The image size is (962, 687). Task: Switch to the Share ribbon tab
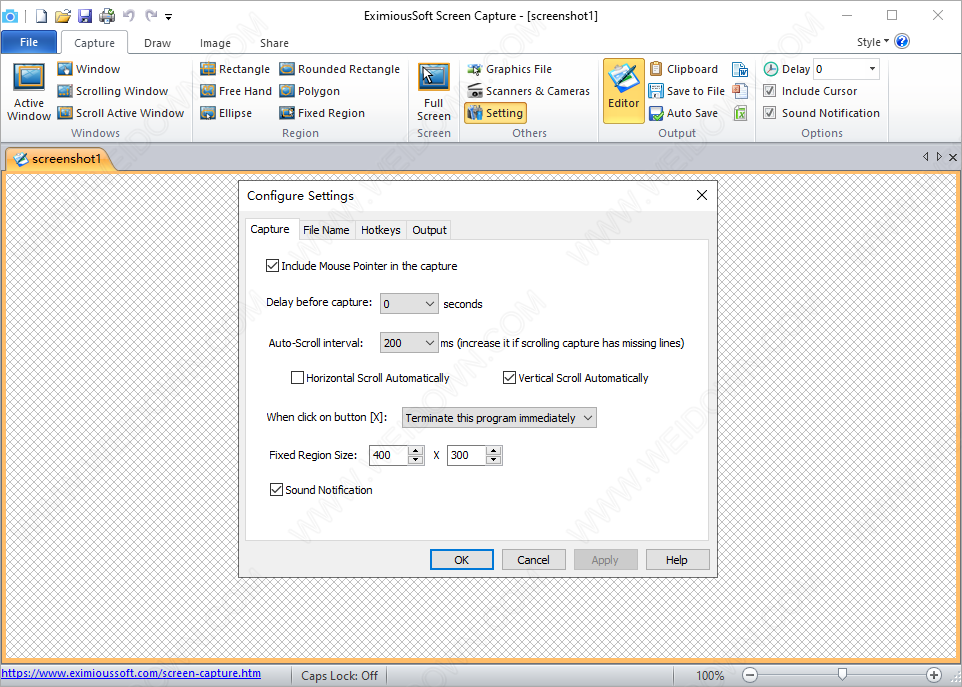point(274,43)
